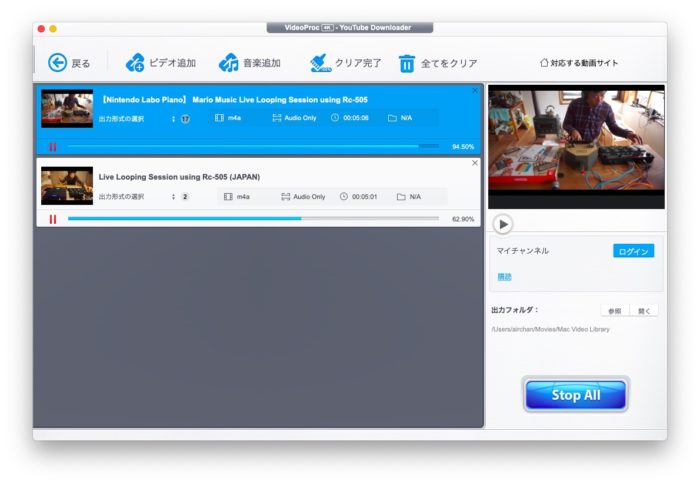Click the yellow minimize window button
This screenshot has width=700, height=484.
(53, 29)
